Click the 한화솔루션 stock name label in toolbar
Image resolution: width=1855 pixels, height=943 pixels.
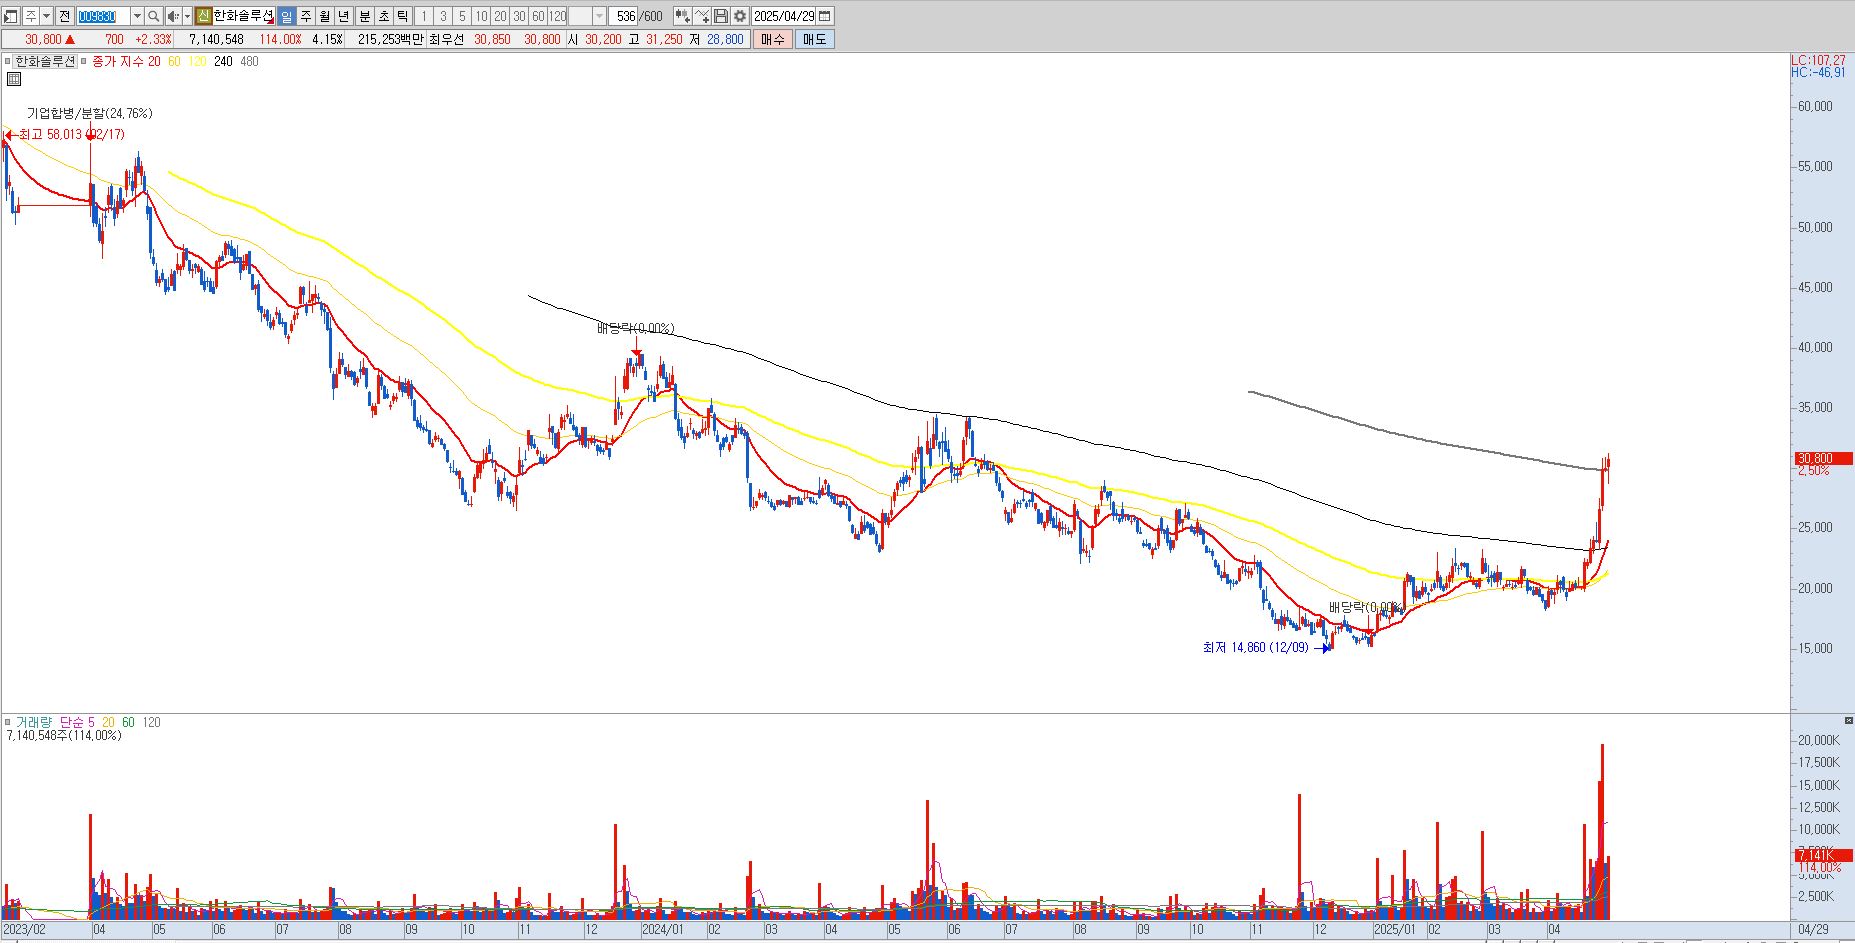point(242,16)
